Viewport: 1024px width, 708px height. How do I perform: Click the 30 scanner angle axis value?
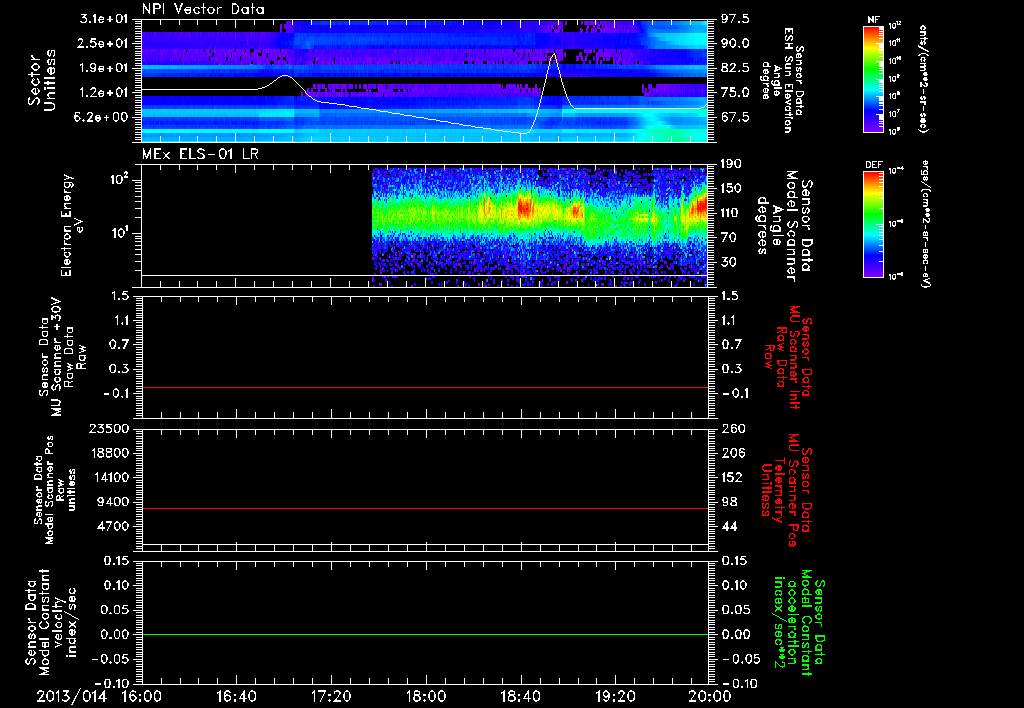pyautogui.click(x=729, y=263)
